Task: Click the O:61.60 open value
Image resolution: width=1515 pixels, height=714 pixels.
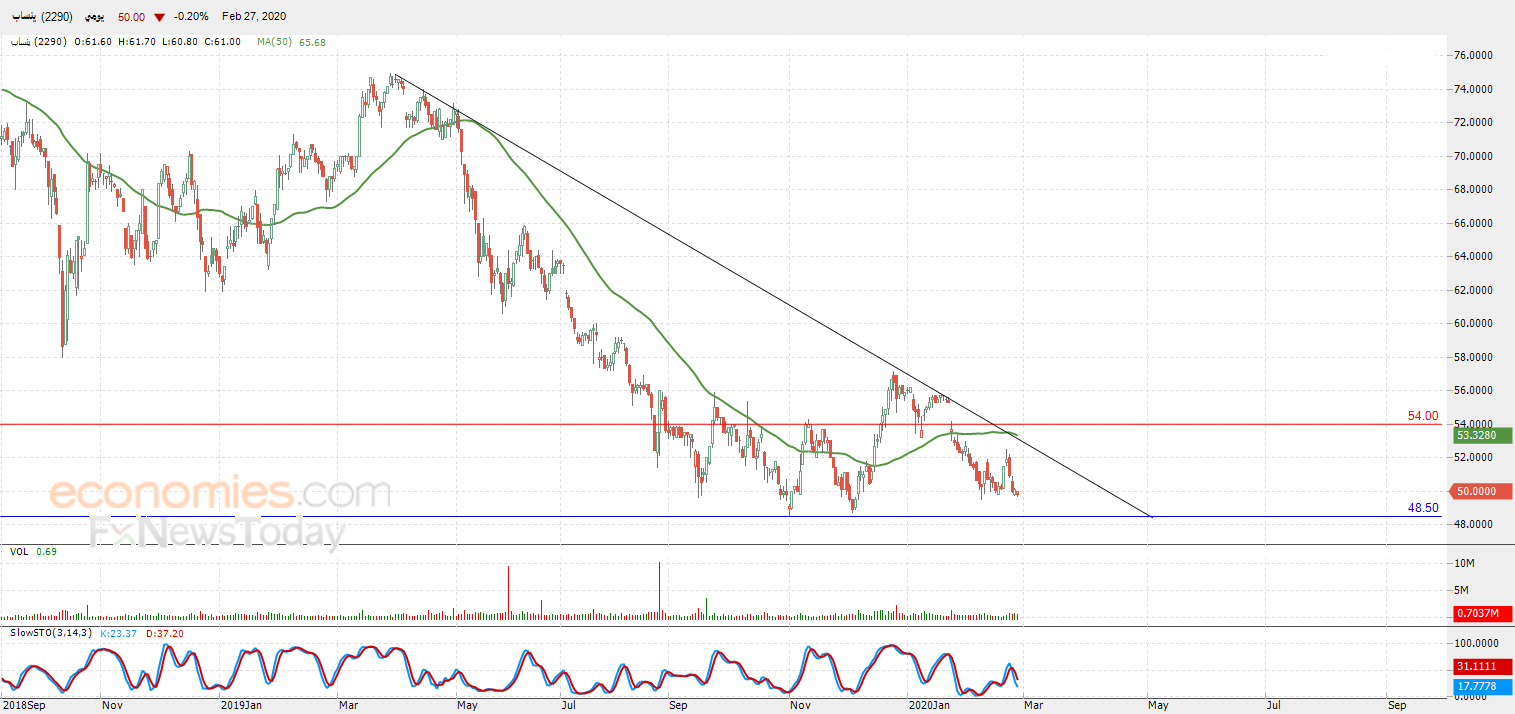Action: pyautogui.click(x=92, y=42)
